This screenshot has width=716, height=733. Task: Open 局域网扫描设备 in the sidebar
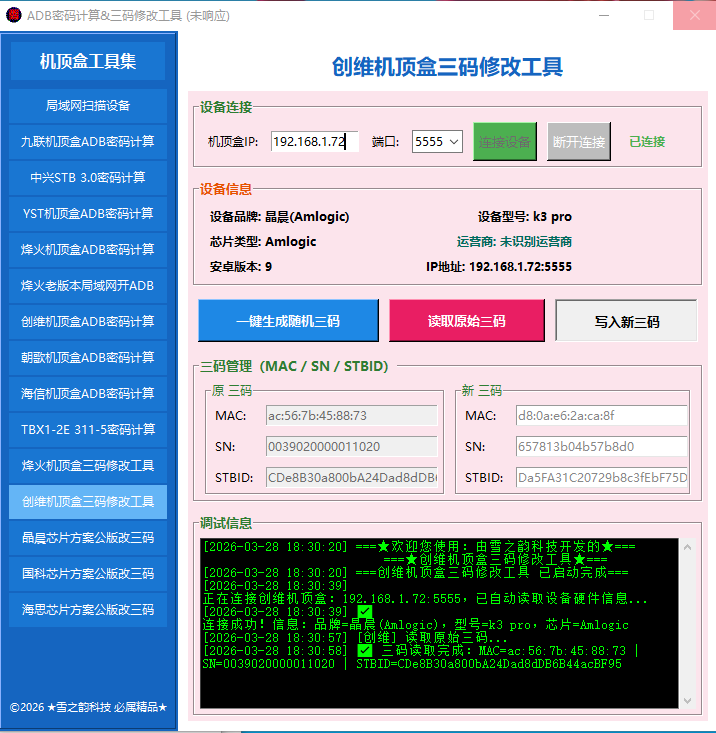click(x=88, y=106)
